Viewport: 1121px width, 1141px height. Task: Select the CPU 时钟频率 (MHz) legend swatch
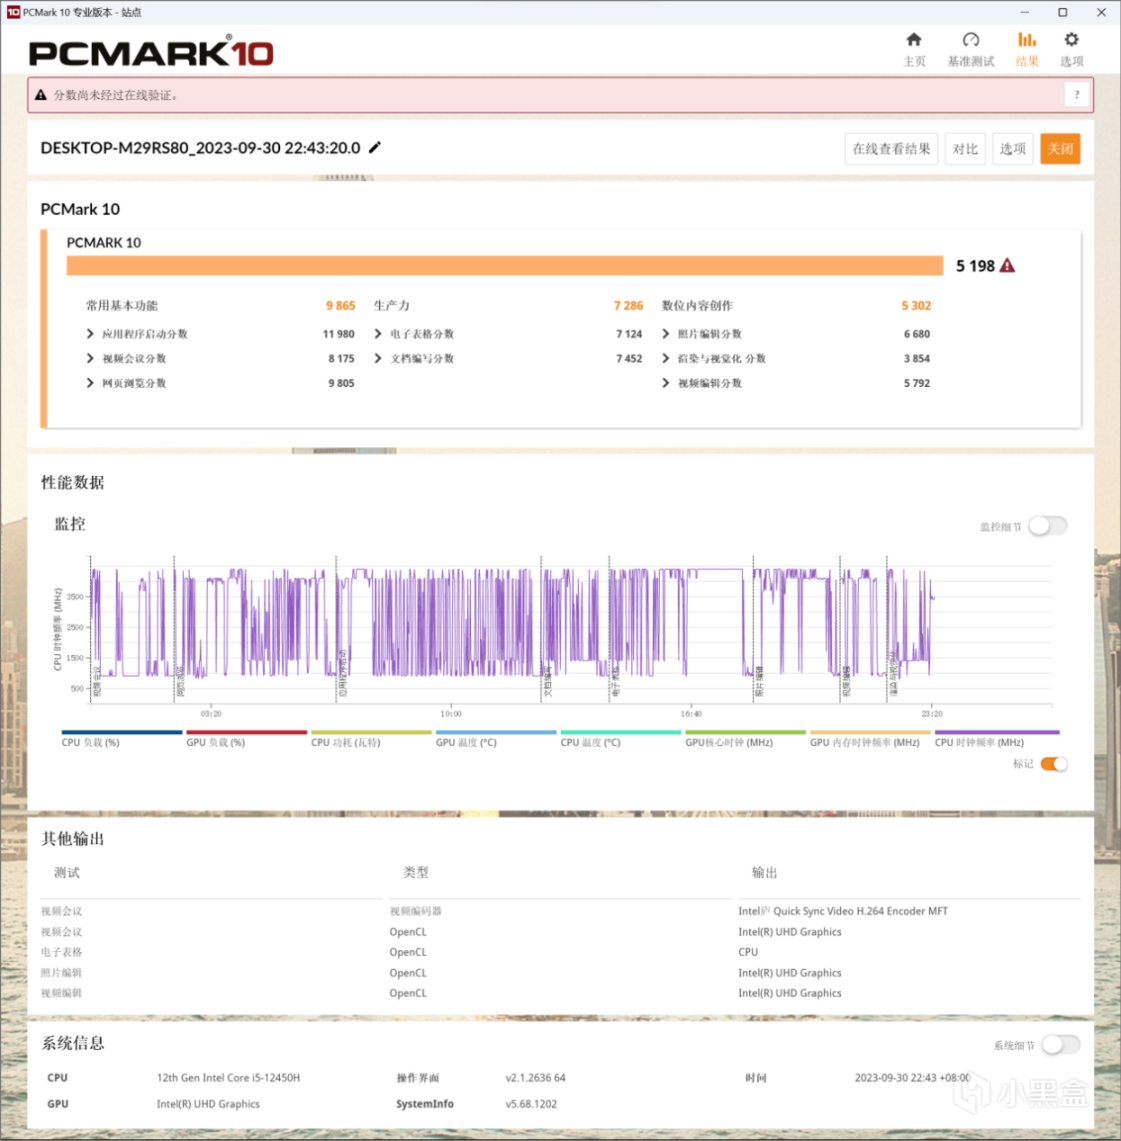(997, 732)
